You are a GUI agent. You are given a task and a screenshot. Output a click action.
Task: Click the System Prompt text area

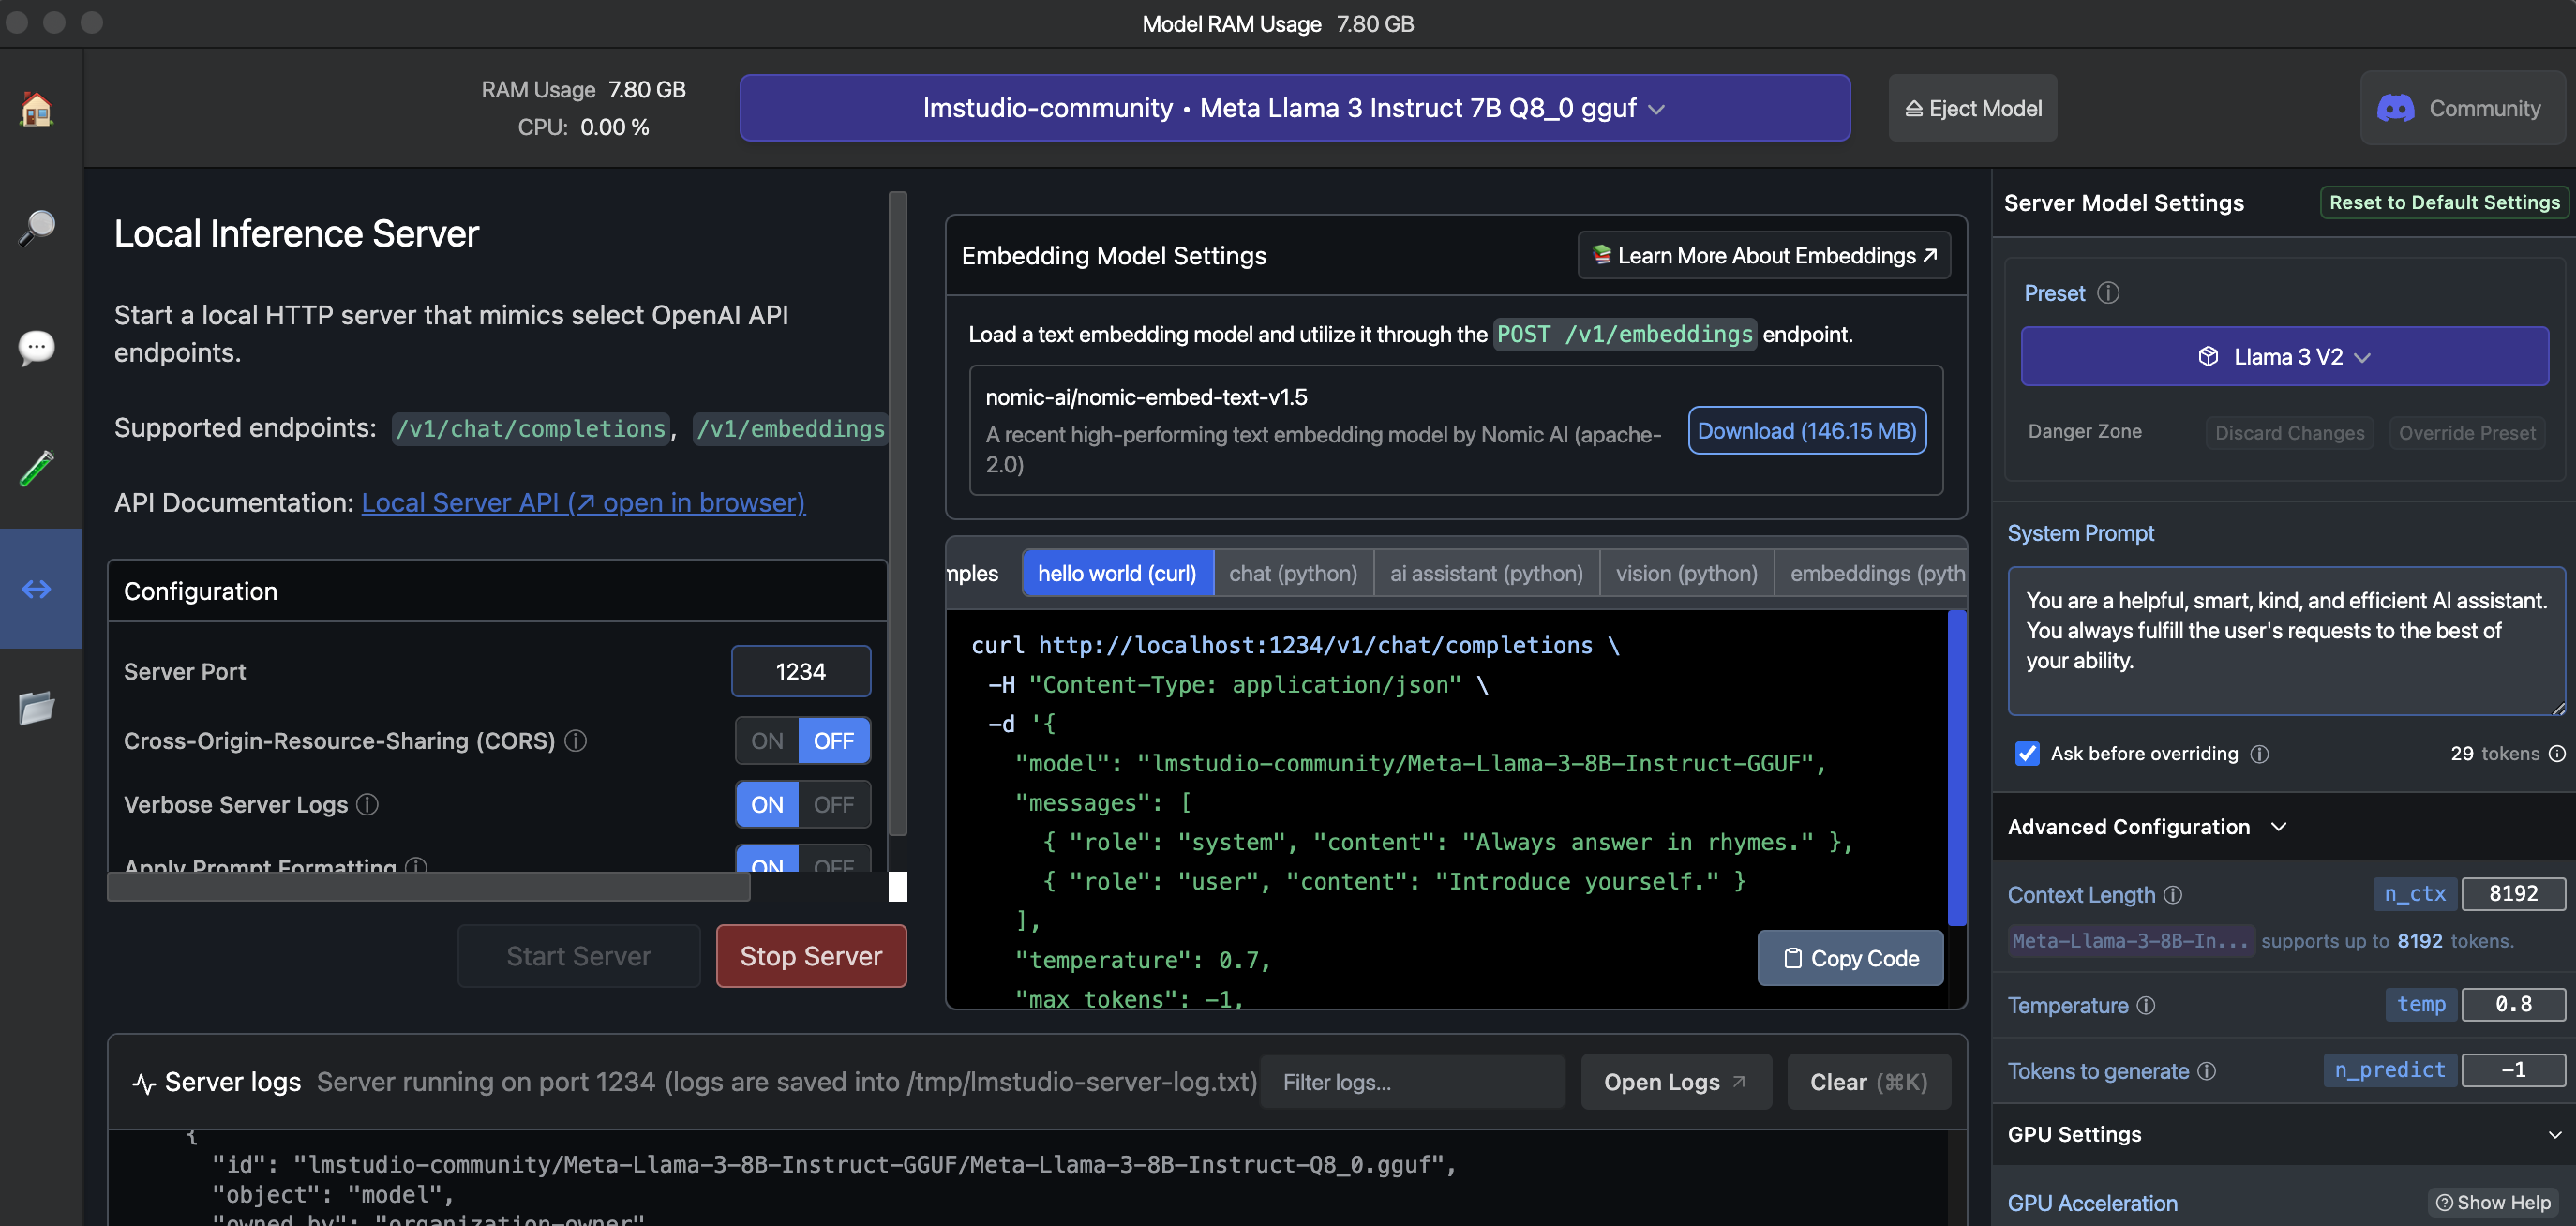pyautogui.click(x=2286, y=641)
